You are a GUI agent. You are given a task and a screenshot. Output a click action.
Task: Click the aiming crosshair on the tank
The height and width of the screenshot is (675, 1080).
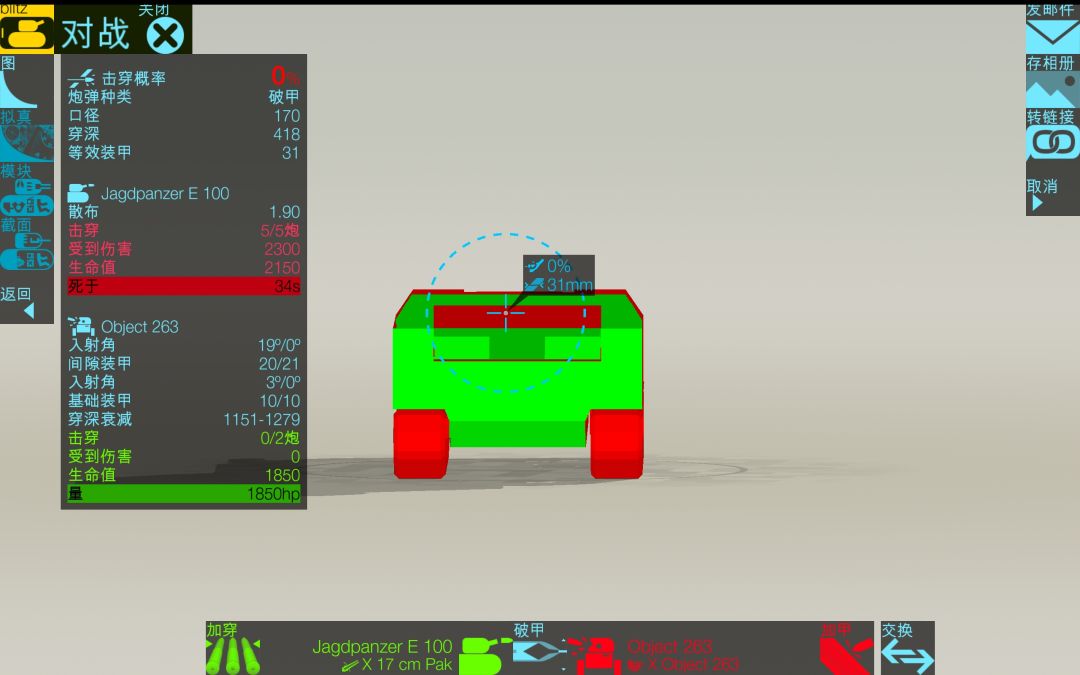click(x=506, y=313)
